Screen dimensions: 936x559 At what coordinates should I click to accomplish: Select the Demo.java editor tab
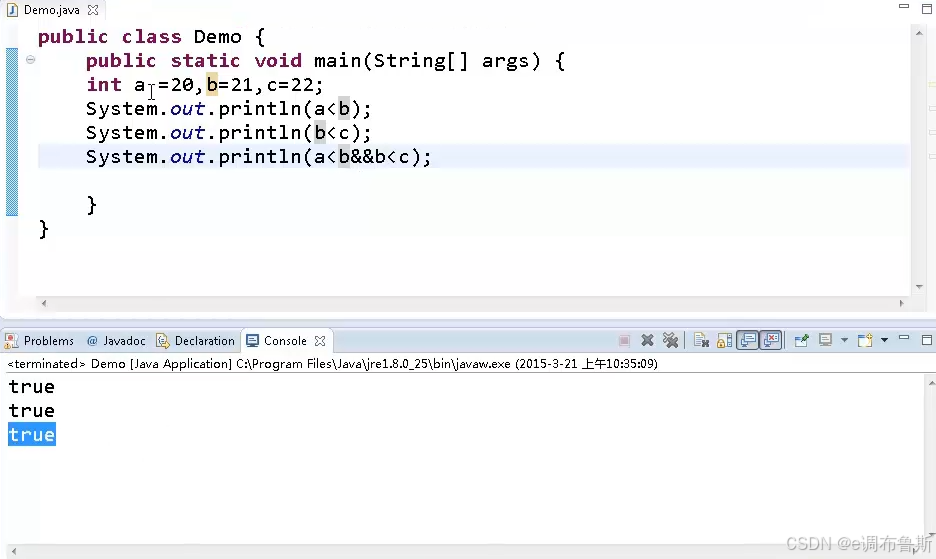pos(51,10)
